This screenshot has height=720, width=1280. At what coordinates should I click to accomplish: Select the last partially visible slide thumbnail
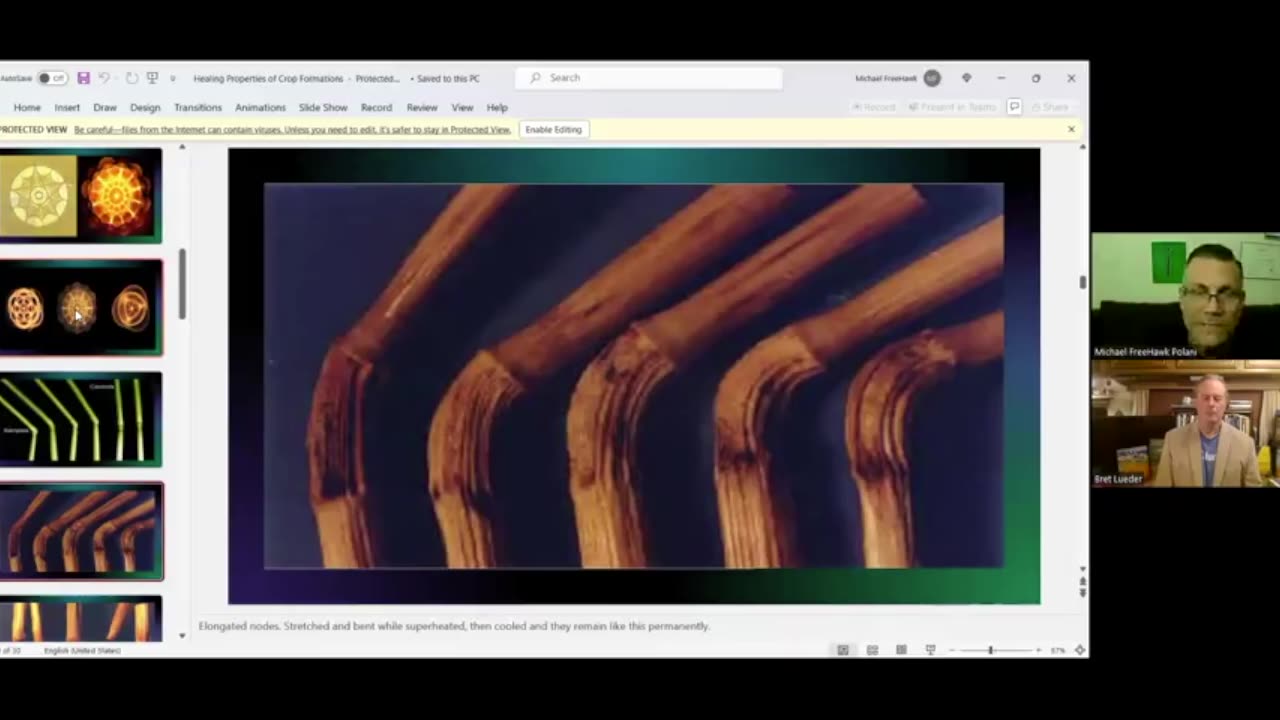point(80,618)
